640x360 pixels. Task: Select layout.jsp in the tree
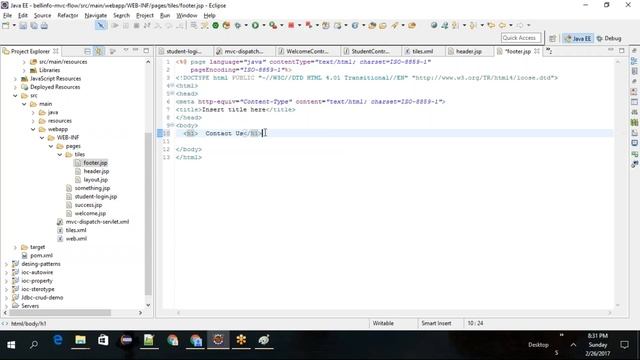(96, 180)
